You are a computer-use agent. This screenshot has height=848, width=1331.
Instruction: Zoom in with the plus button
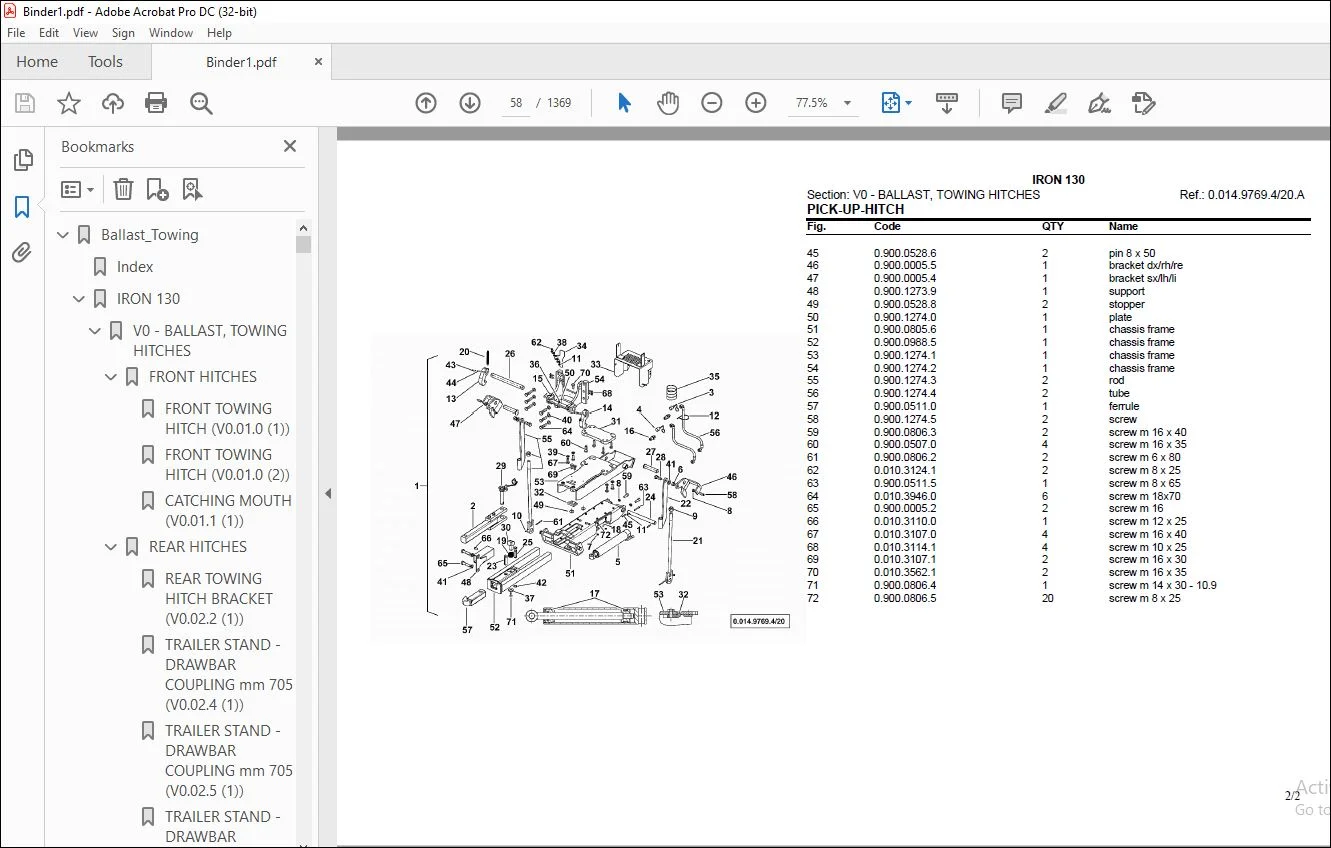[756, 103]
